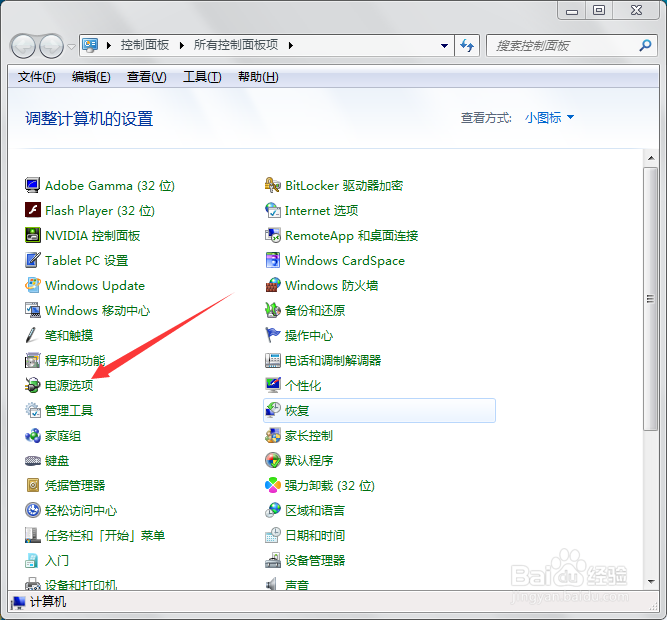
Task: Click the Back navigation button
Action: click(x=23, y=46)
